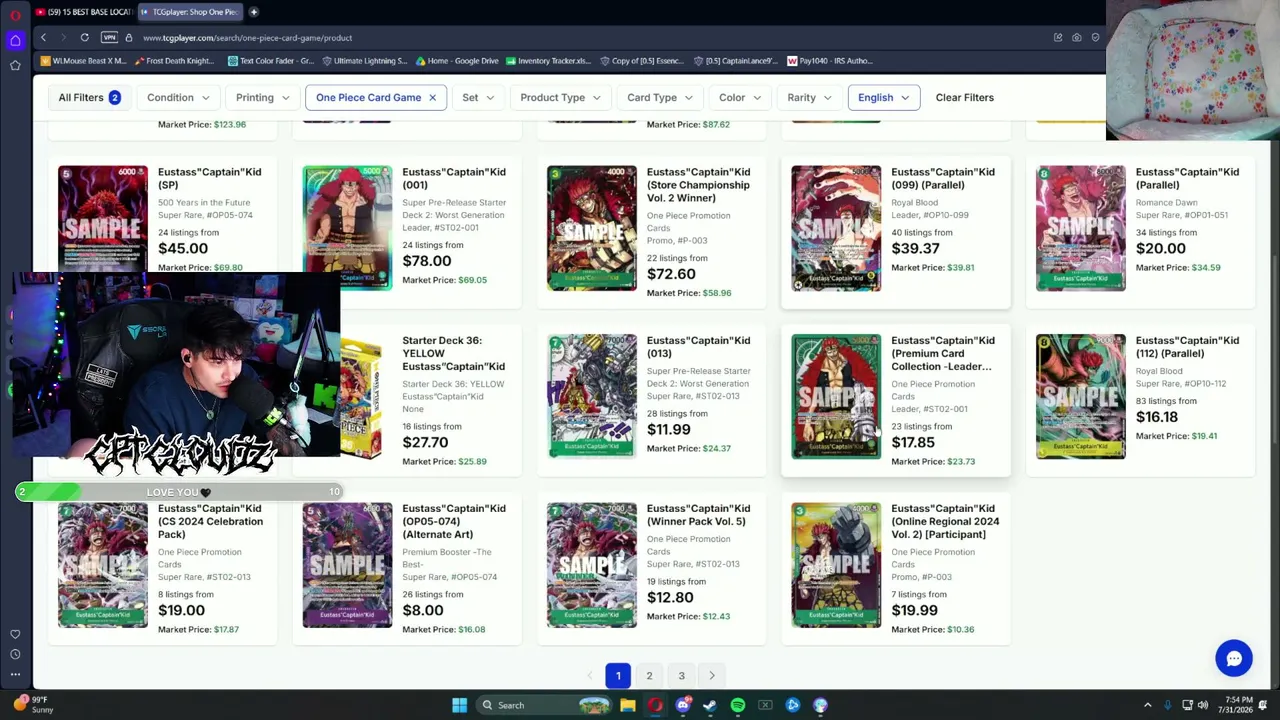Expand the Card Type filter dropdown
Viewport: 1280px width, 720px height.
(x=661, y=98)
